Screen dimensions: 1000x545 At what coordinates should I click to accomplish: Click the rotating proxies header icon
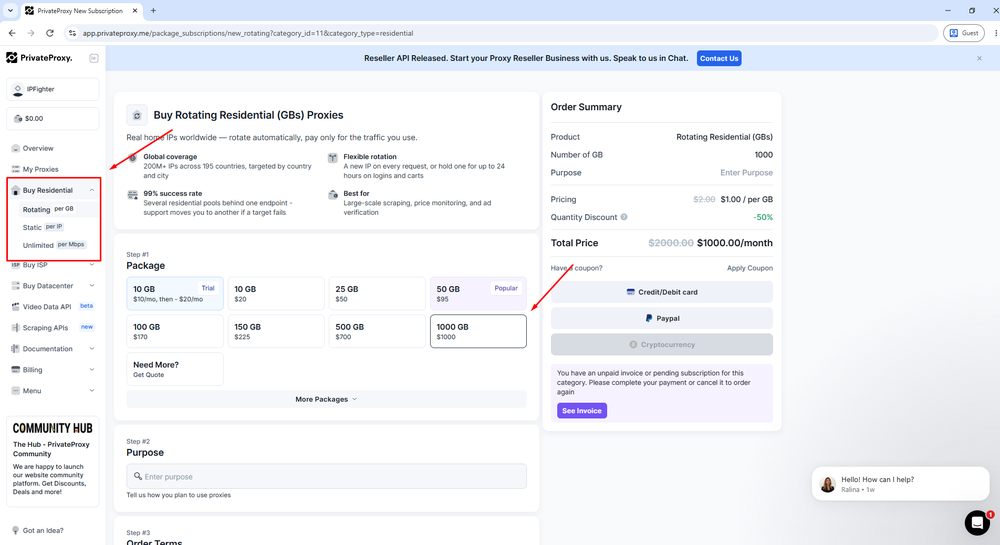(x=137, y=115)
